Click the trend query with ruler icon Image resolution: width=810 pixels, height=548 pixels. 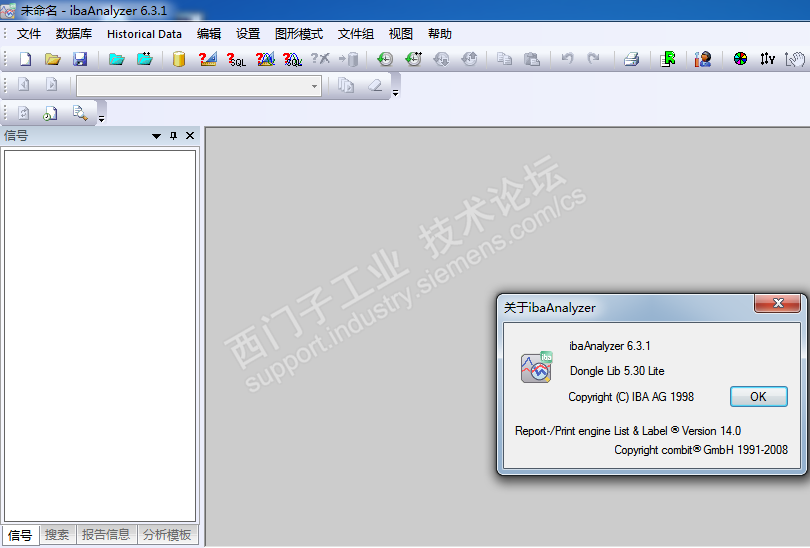pyautogui.click(x=265, y=59)
